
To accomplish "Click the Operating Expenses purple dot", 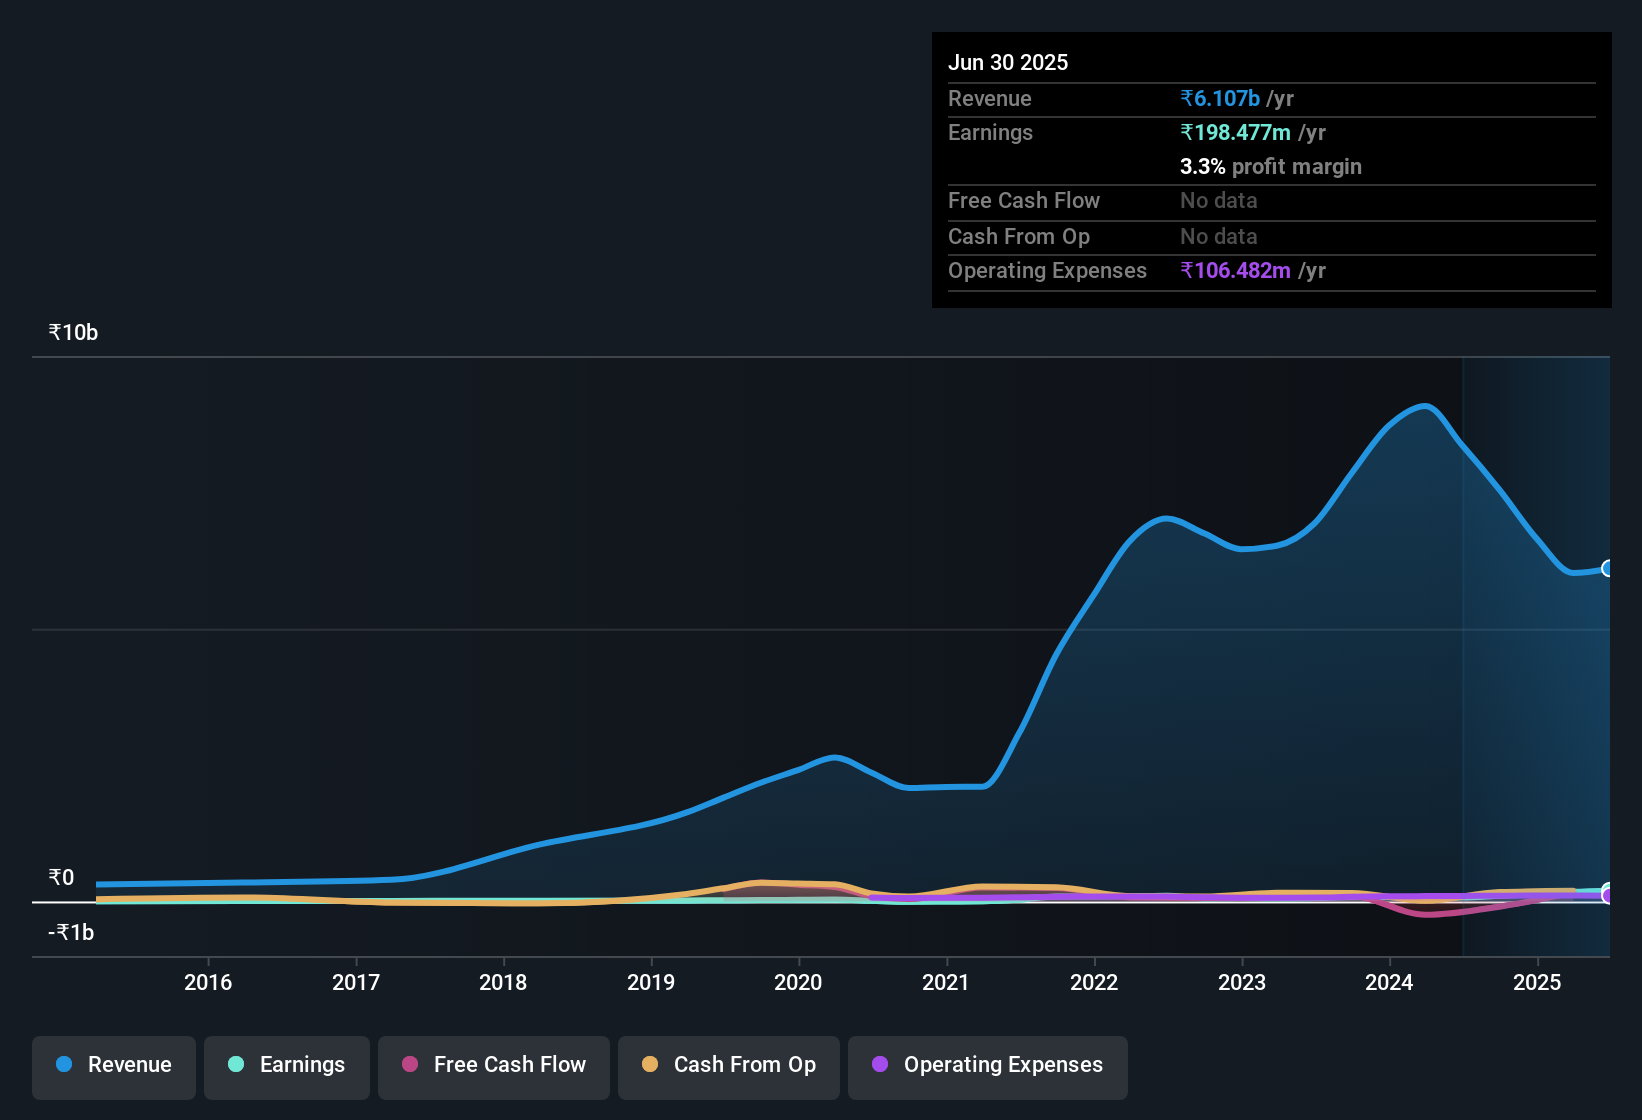I will coord(878,1065).
